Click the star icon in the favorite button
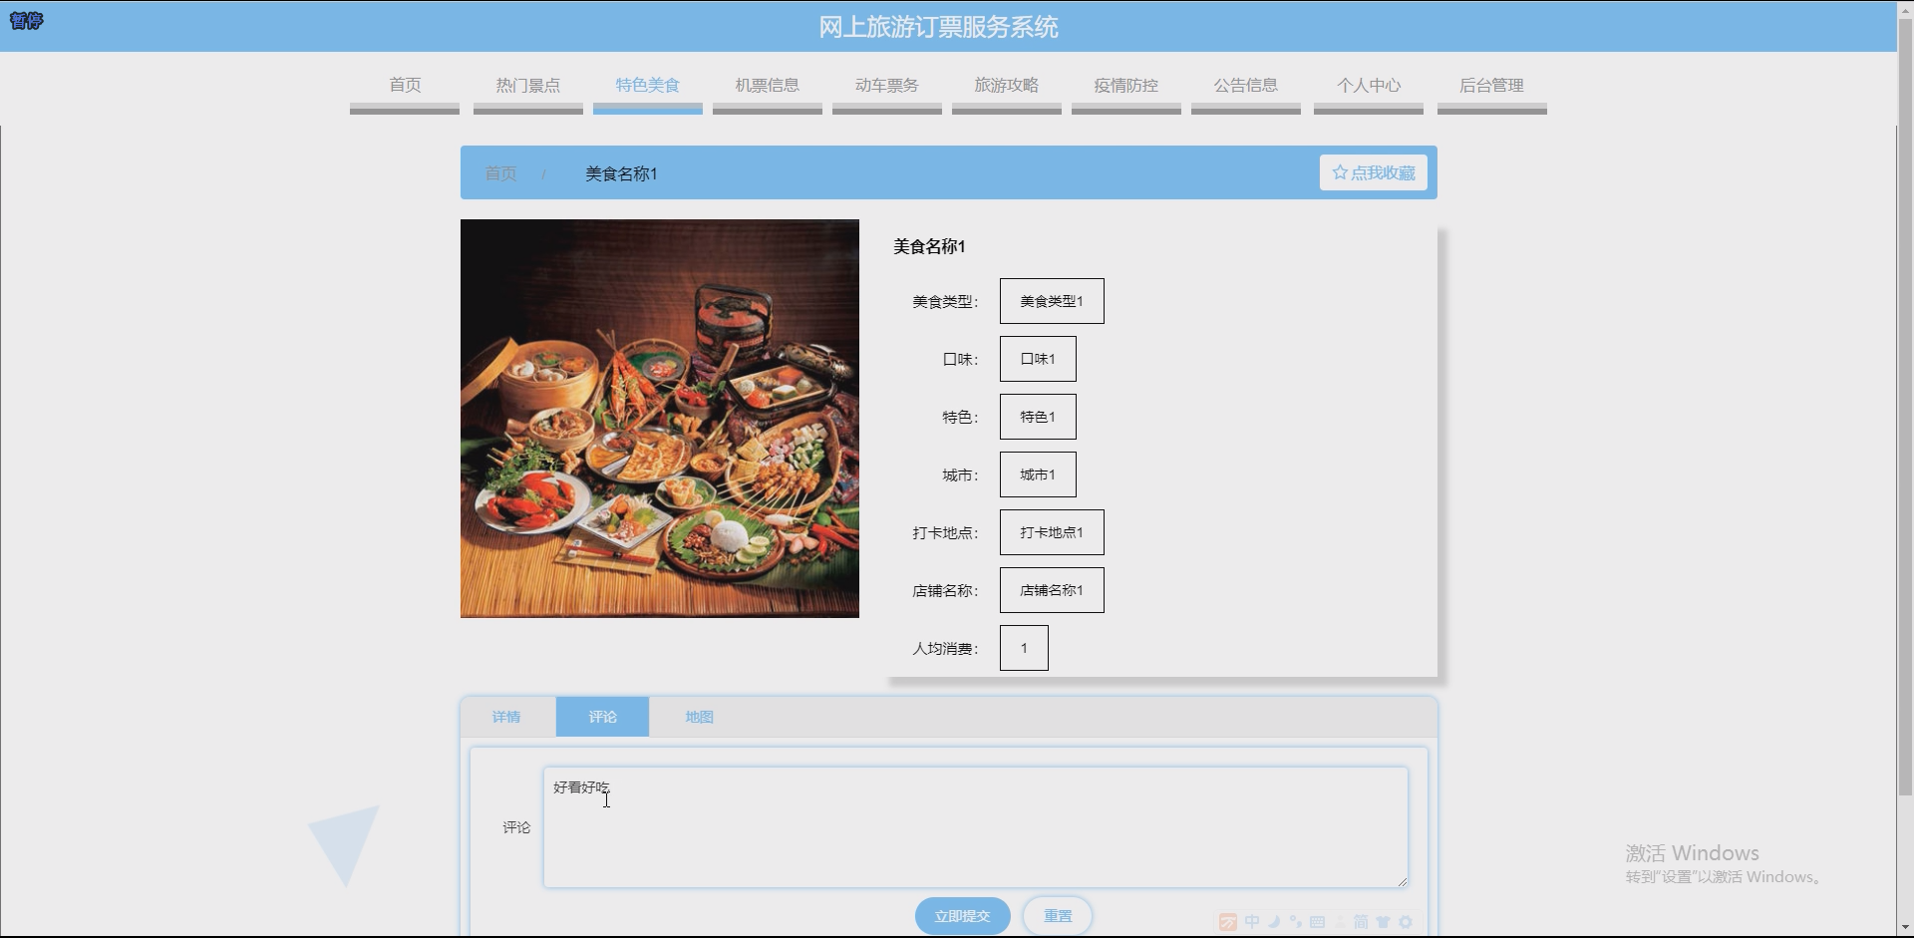This screenshot has height=938, width=1914. [x=1340, y=173]
